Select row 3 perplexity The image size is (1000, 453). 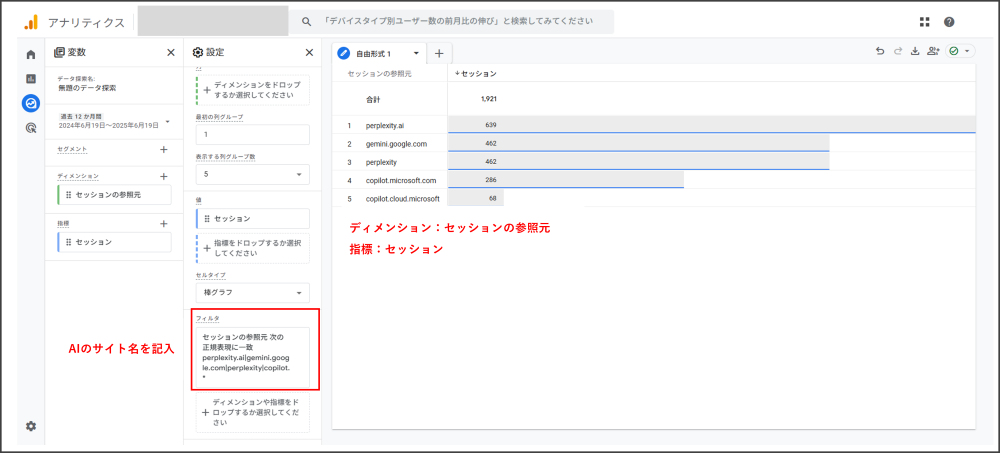[x=379, y=162]
